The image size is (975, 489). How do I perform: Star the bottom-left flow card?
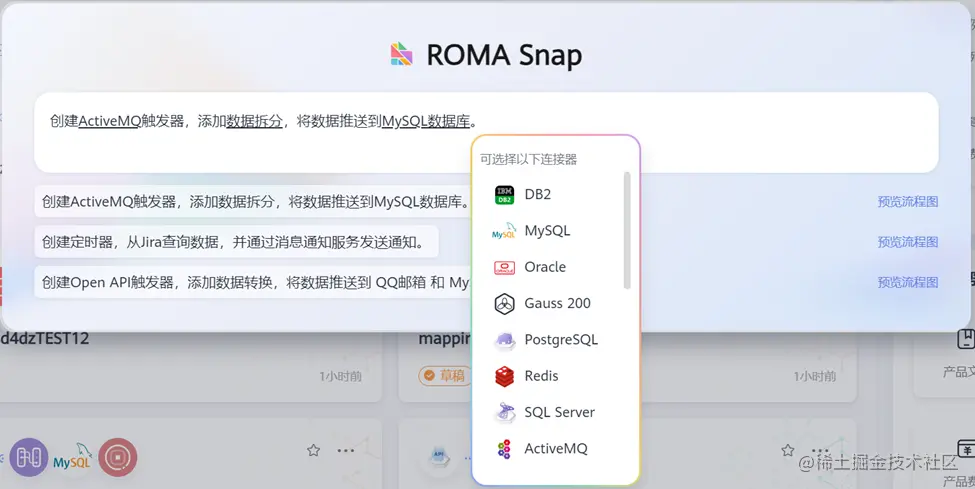pyautogui.click(x=313, y=450)
